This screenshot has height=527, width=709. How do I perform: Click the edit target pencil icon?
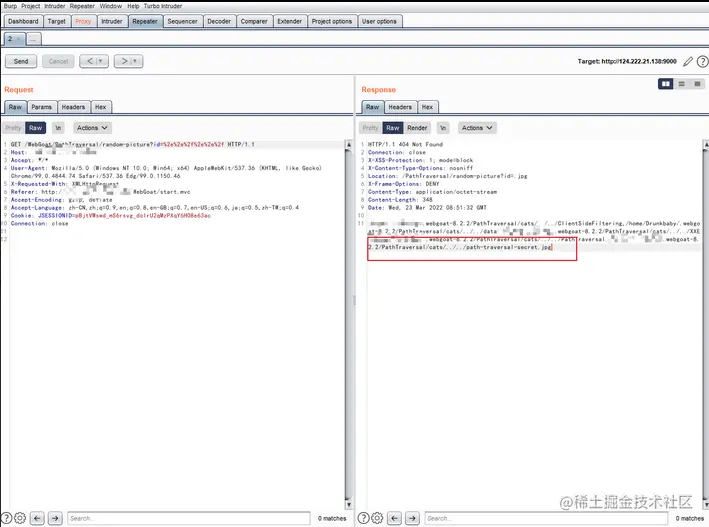688,62
